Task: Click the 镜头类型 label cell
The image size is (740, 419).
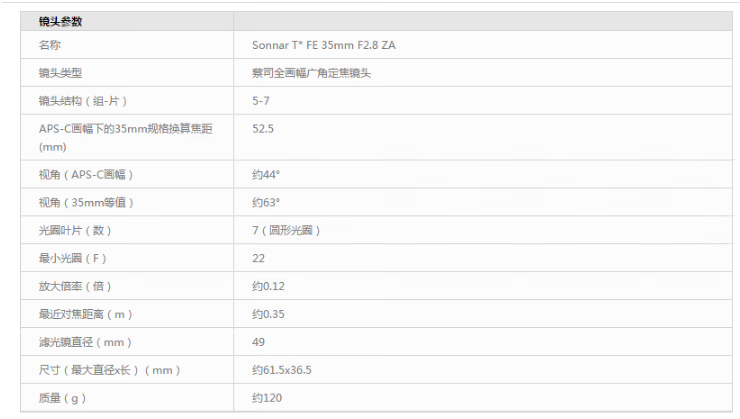Action: tap(60, 73)
